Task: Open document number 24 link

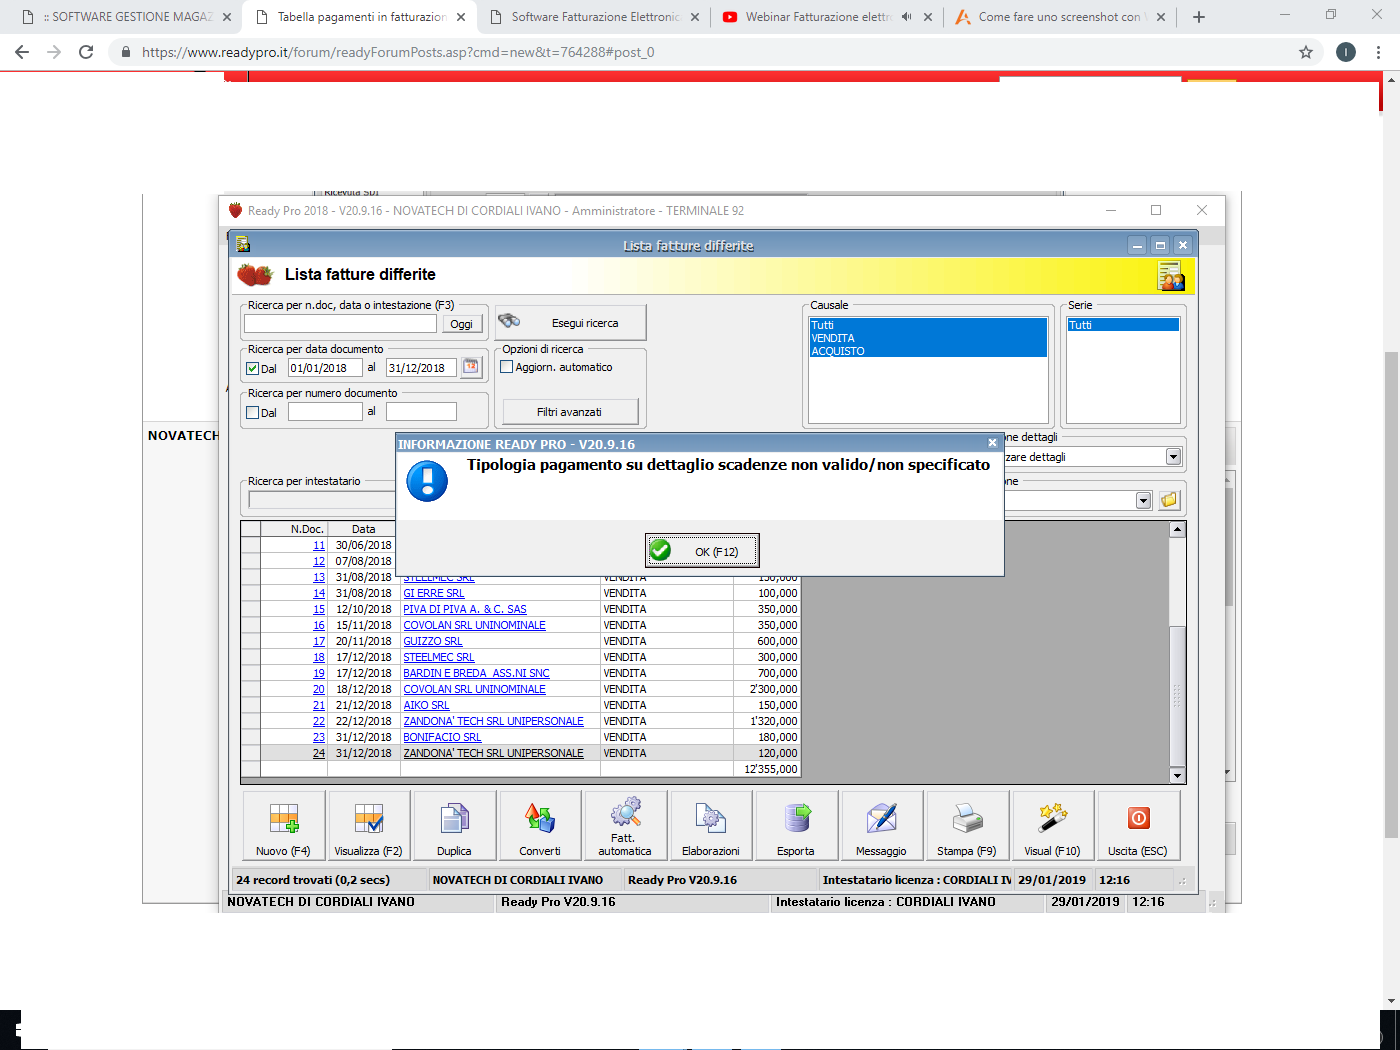Action: coord(319,753)
